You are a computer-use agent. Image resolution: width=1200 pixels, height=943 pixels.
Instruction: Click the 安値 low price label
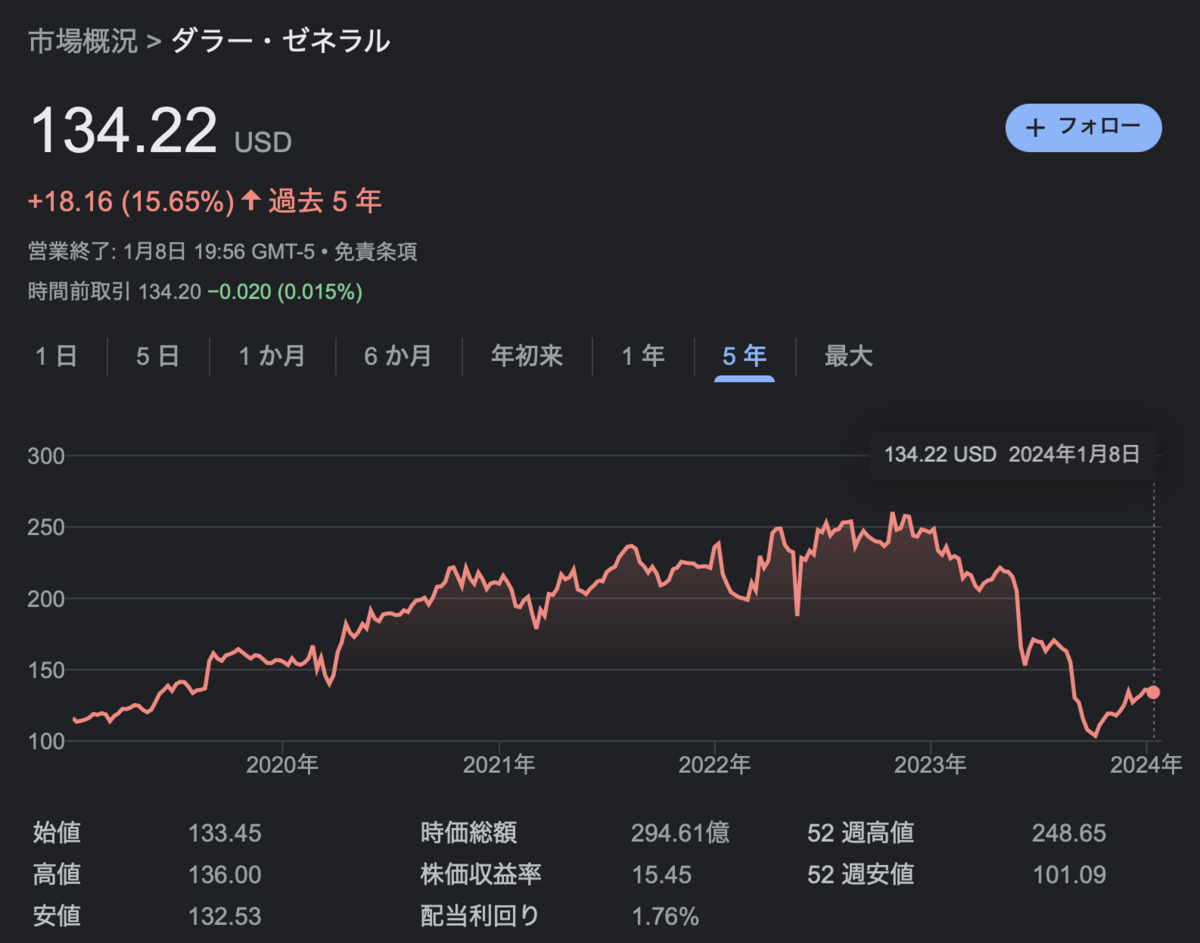point(57,916)
